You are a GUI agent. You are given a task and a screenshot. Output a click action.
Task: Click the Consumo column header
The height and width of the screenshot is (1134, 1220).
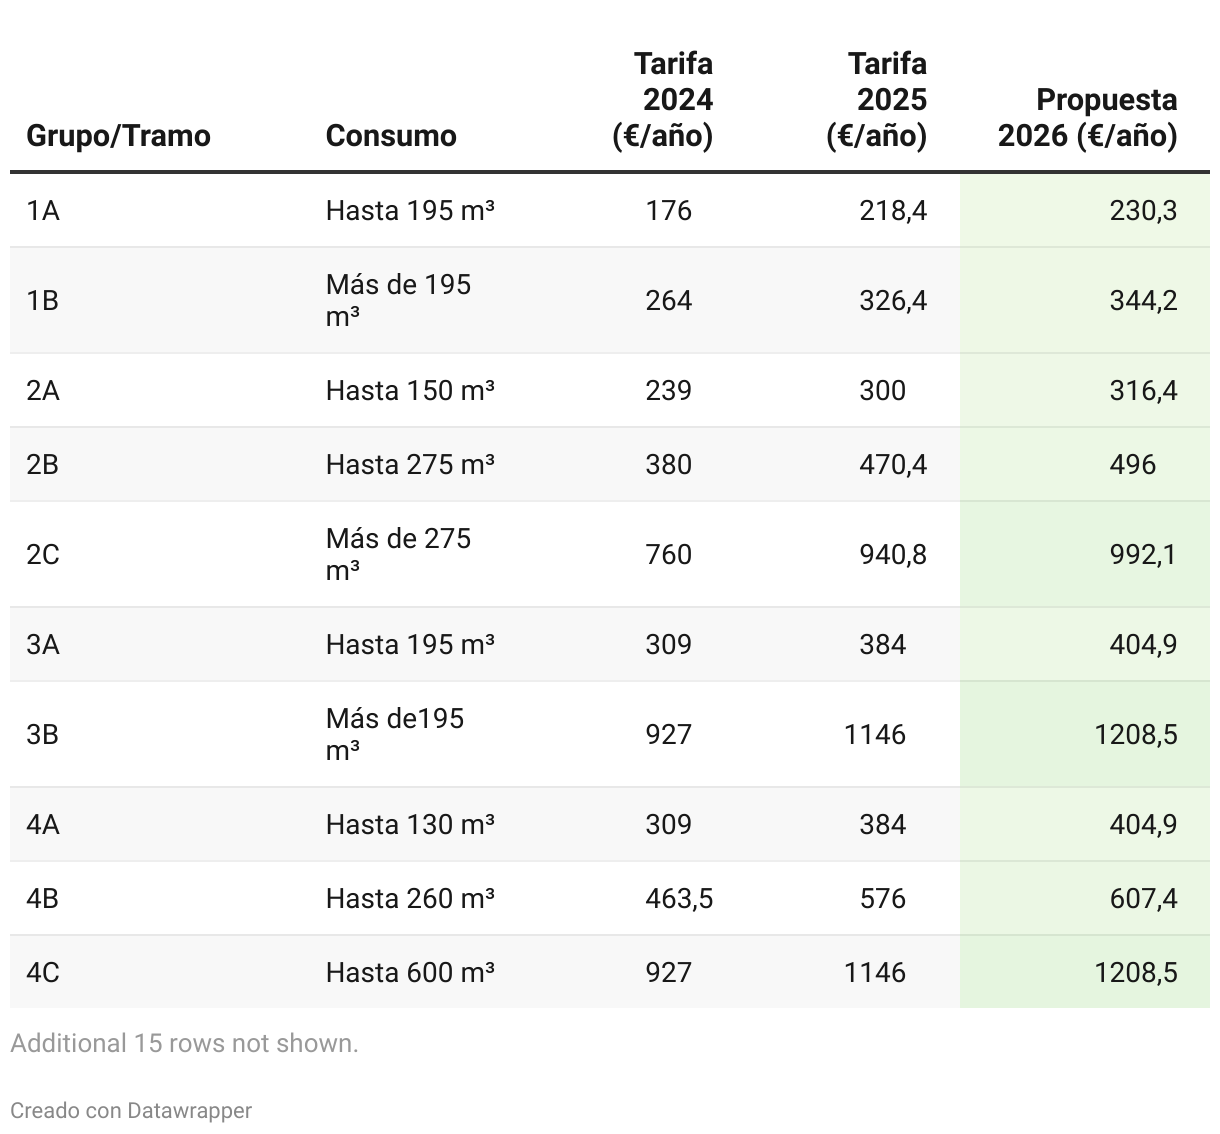(x=391, y=136)
